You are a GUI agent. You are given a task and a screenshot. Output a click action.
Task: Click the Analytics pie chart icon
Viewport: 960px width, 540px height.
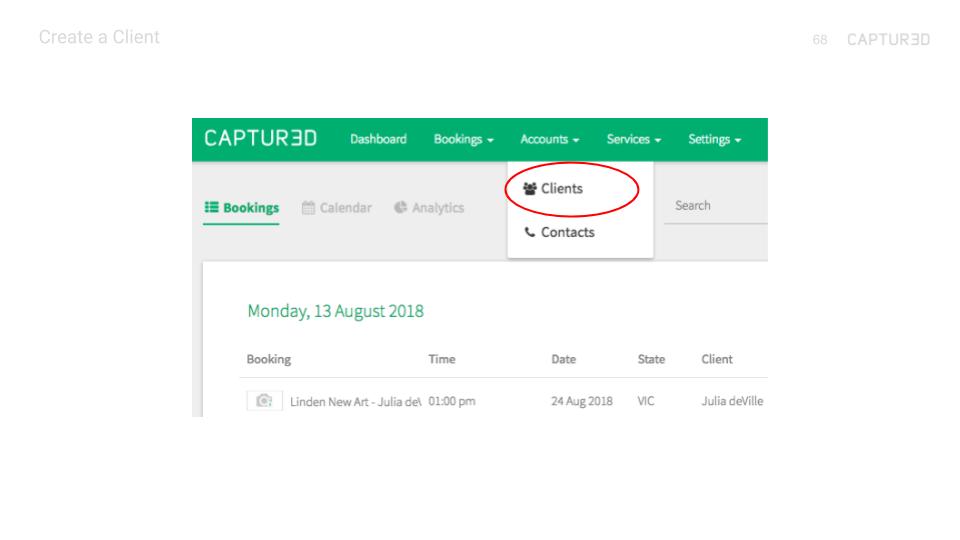[400, 207]
